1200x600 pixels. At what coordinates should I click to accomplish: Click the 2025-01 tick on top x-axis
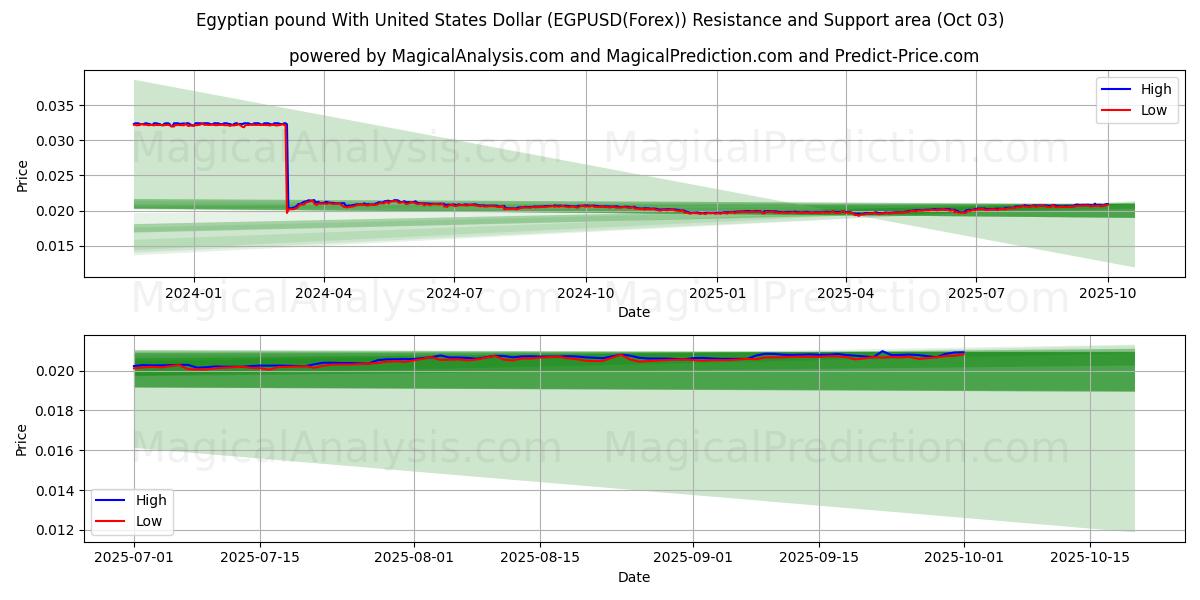[716, 294]
